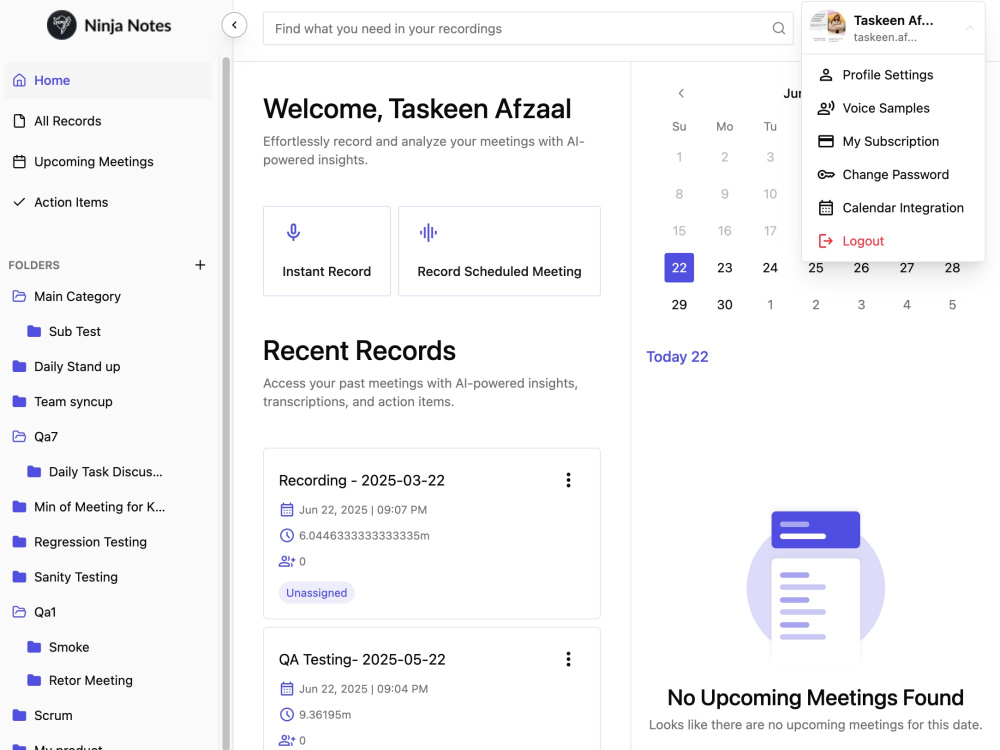Open the Recording - 2025-03-22 record title
The image size is (1000, 750).
(x=362, y=480)
